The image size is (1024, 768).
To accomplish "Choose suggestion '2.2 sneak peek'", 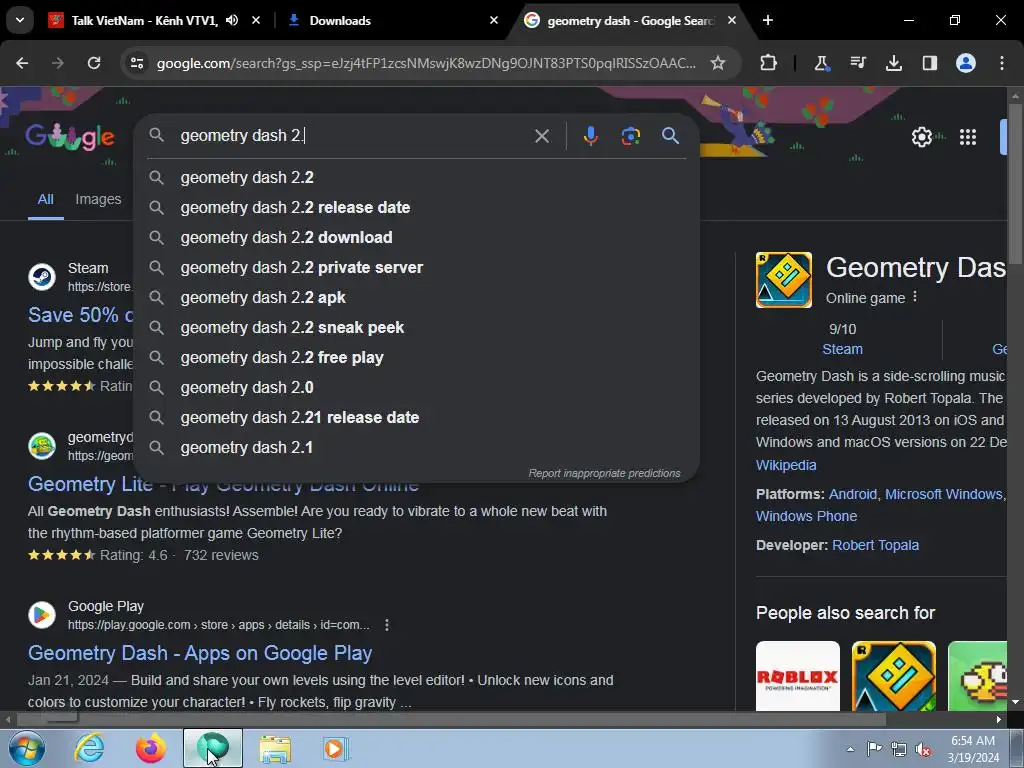I will [x=416, y=328].
